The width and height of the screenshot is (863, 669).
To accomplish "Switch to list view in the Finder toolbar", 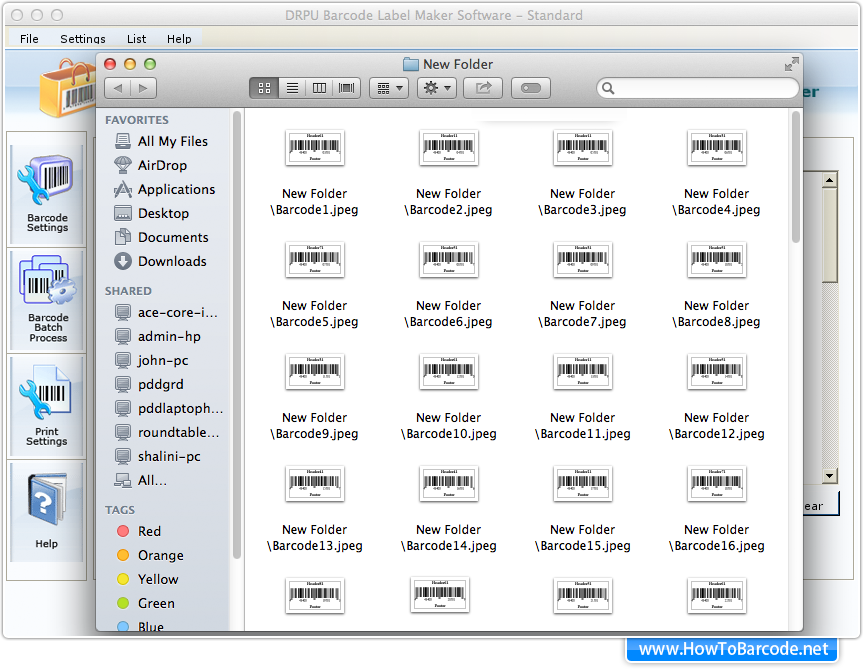I will click(291, 87).
